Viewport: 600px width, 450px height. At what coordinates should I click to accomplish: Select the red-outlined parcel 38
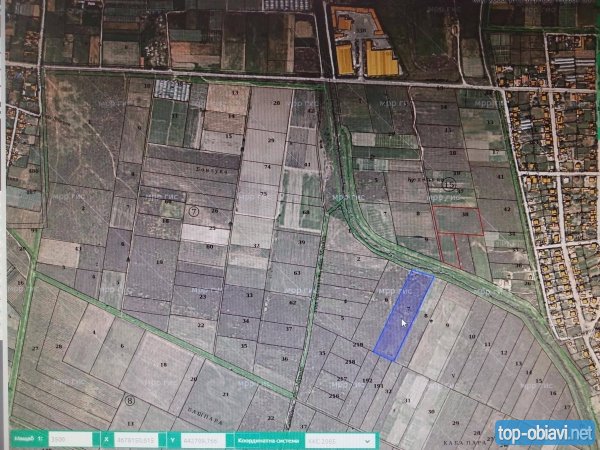(x=458, y=220)
